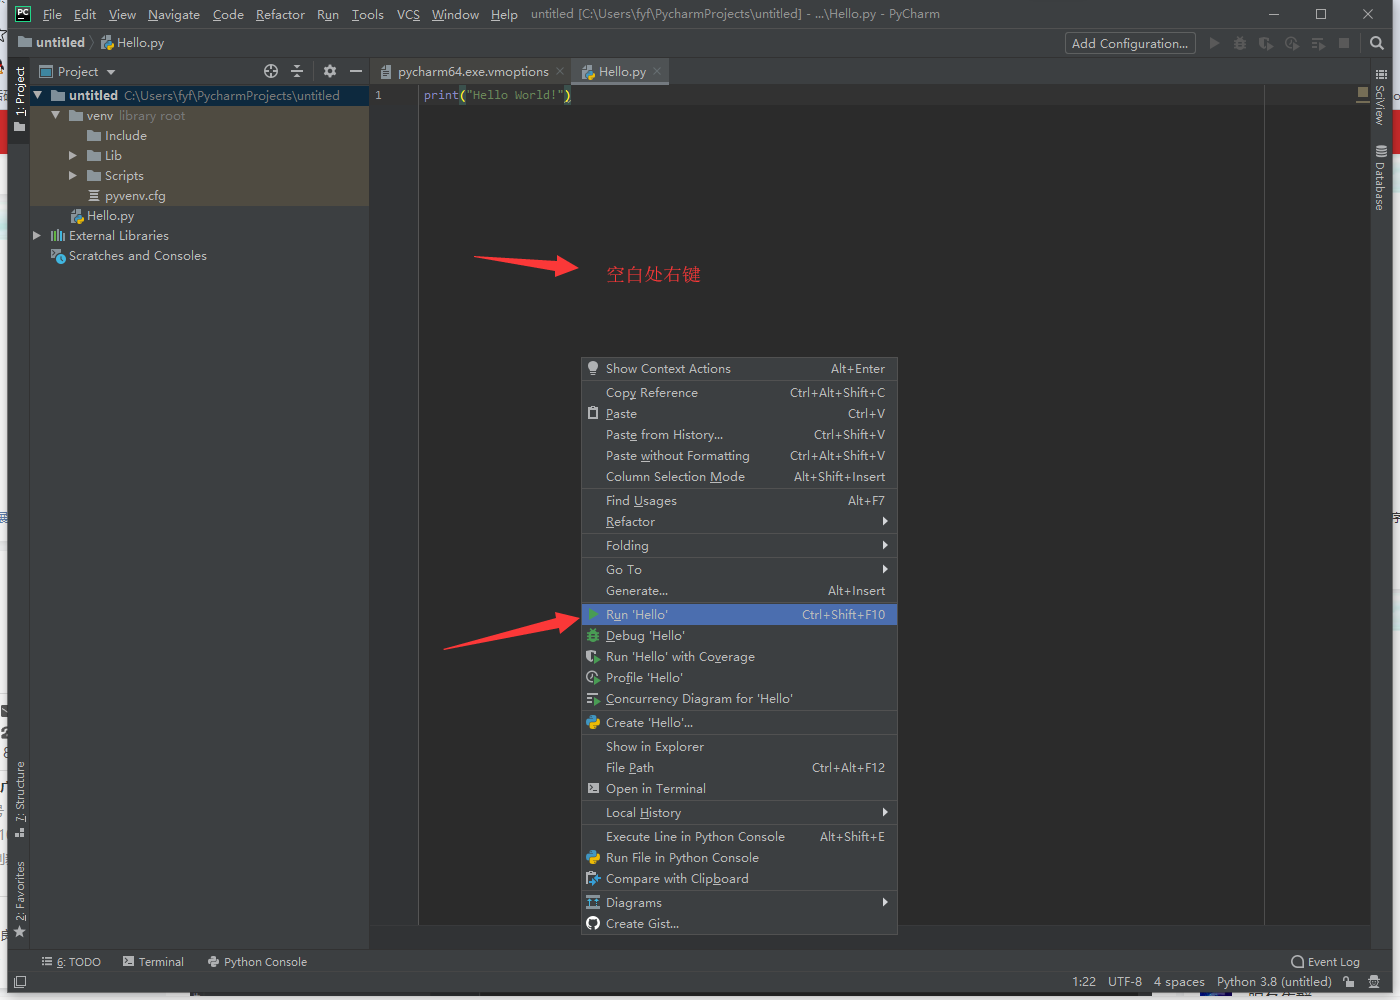Open the File menu
The height and width of the screenshot is (1000, 1400).
[x=52, y=14]
